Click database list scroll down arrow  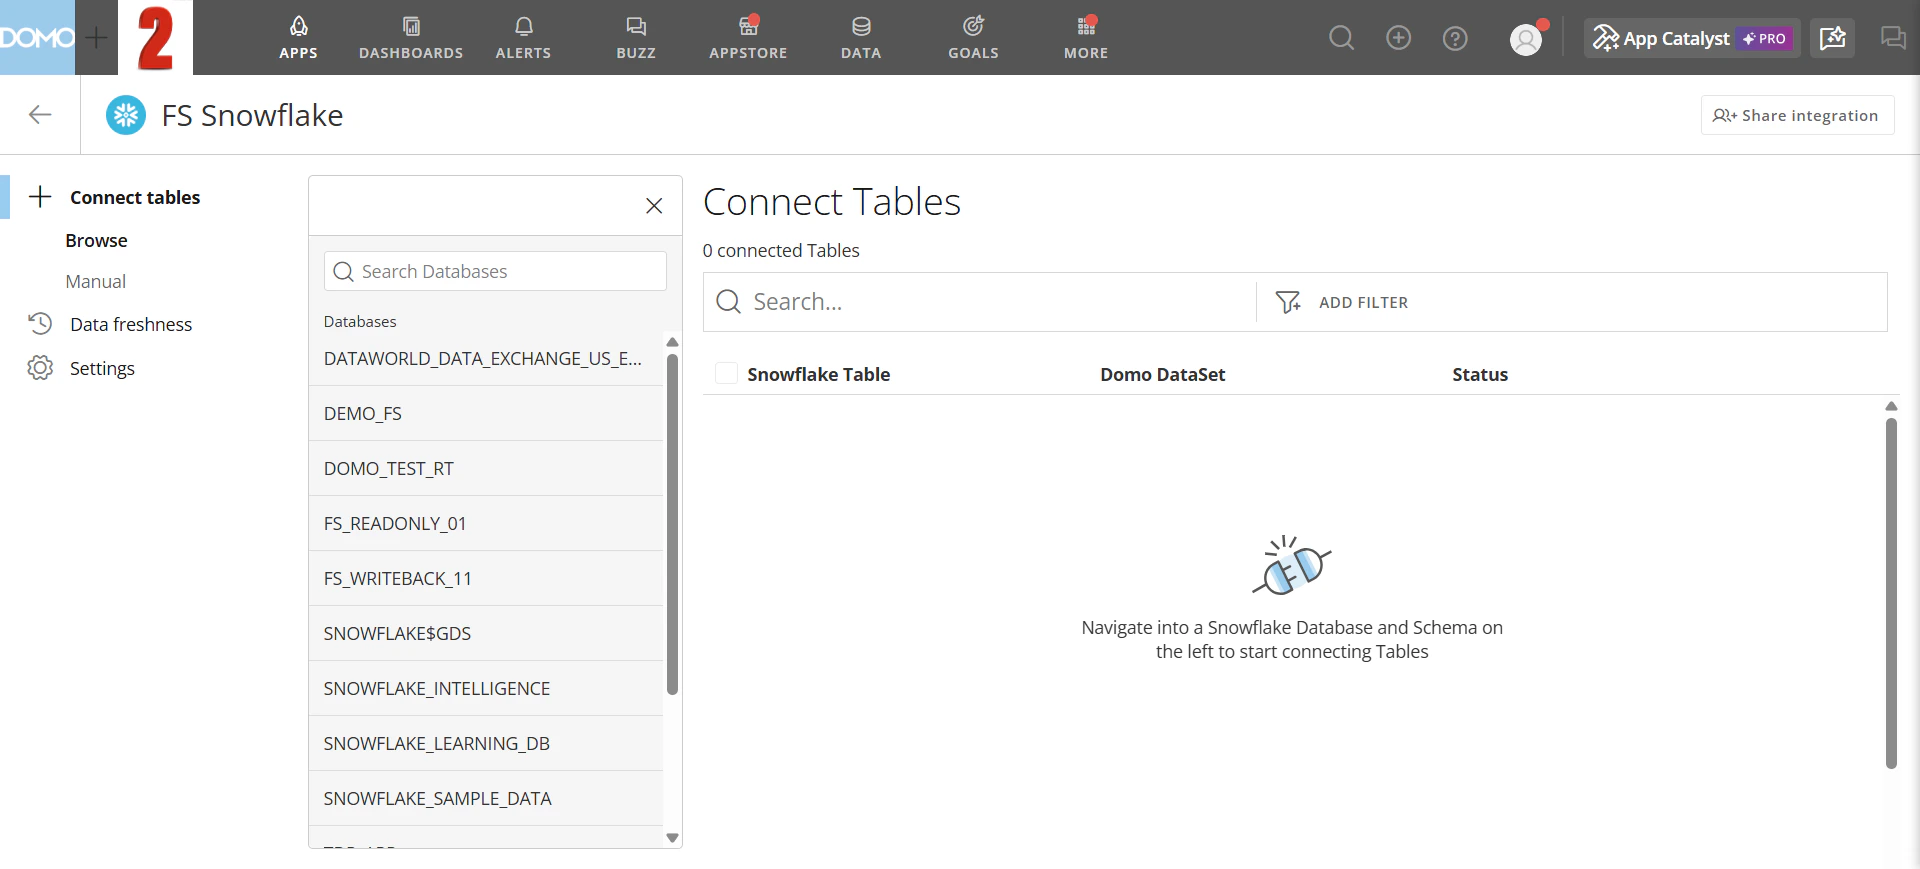point(672,838)
